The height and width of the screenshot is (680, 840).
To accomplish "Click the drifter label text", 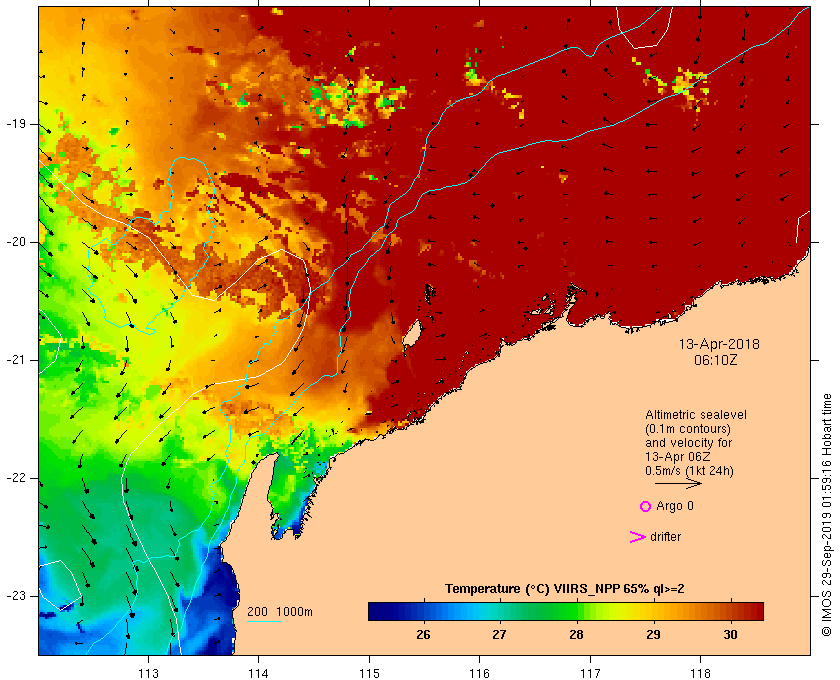I will [x=665, y=537].
